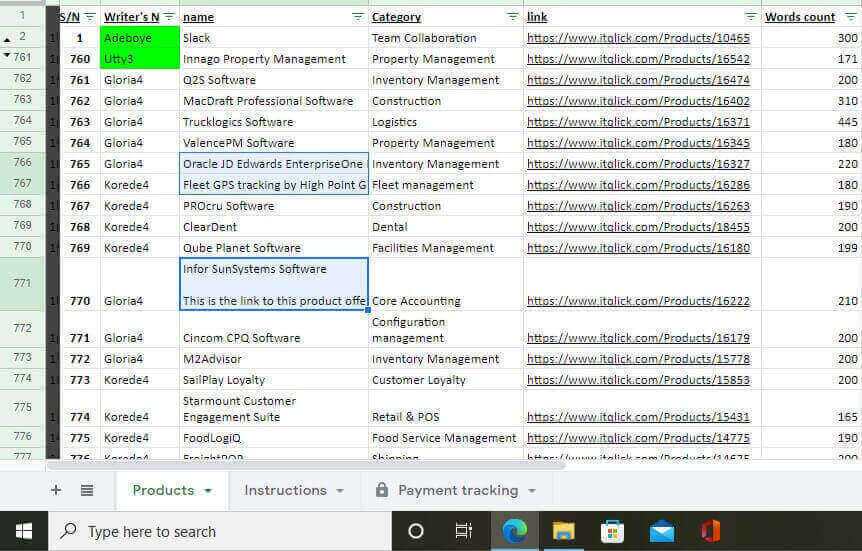Open Microsoft Store from taskbar
The image size is (862, 551).
pyautogui.click(x=612, y=531)
